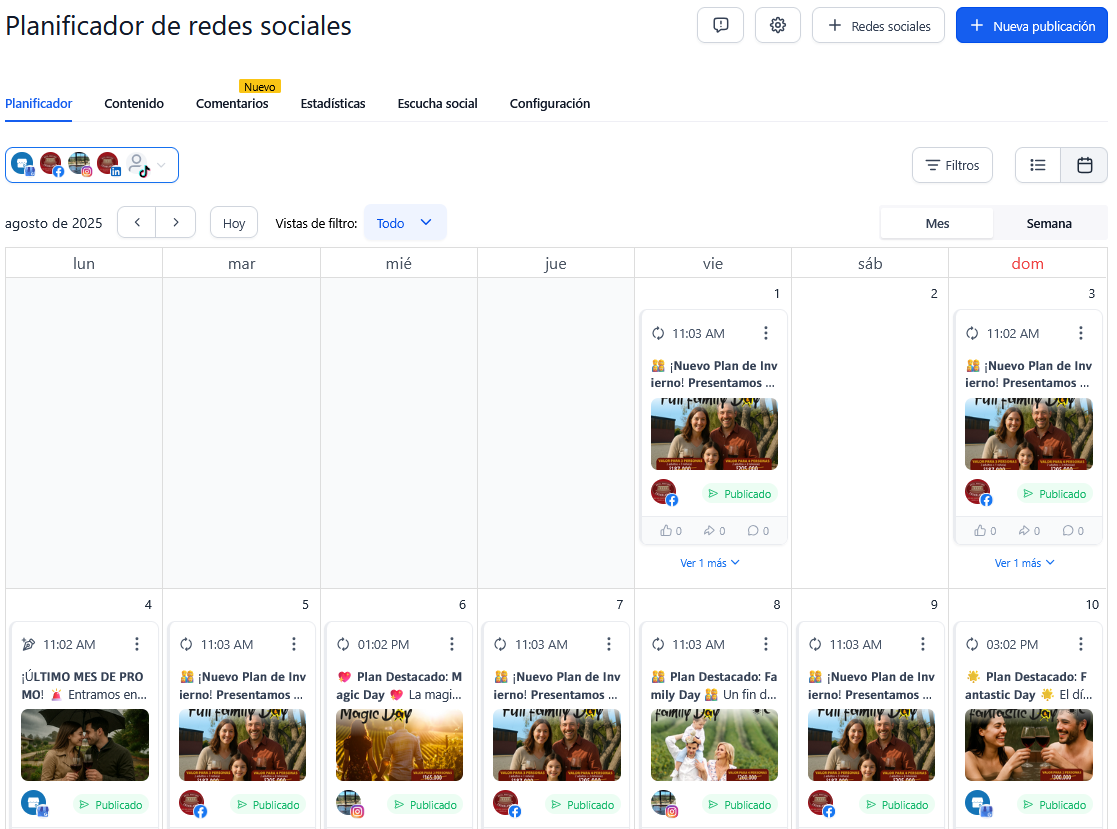This screenshot has height=829, width=1117.
Task: Switch to list view icon
Action: pyautogui.click(x=1038, y=165)
